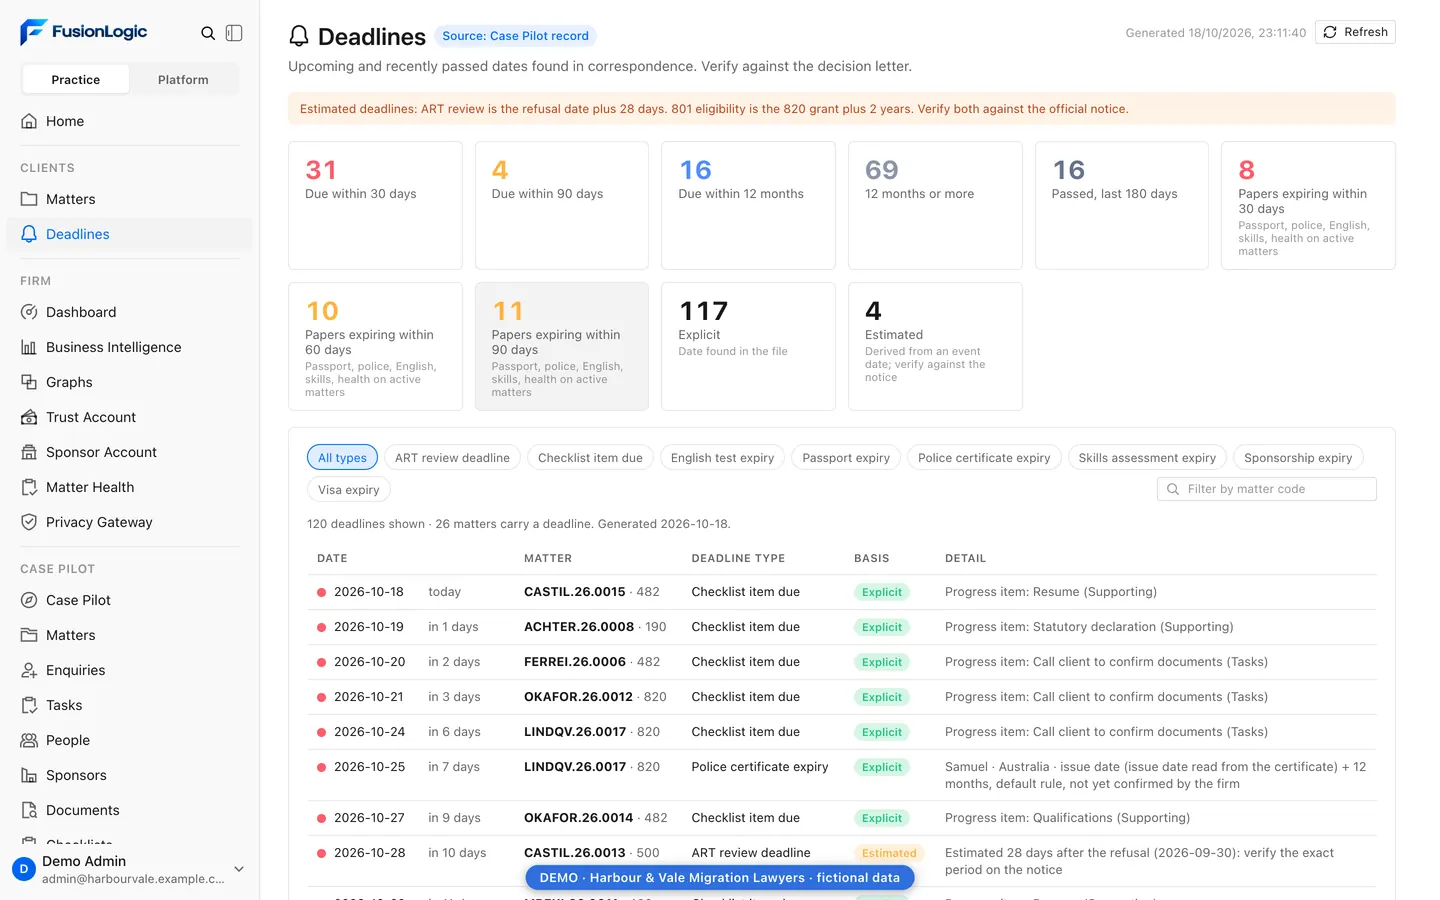Click the search magnifier icon in sidebar header
This screenshot has width=1440, height=900.
pos(208,33)
